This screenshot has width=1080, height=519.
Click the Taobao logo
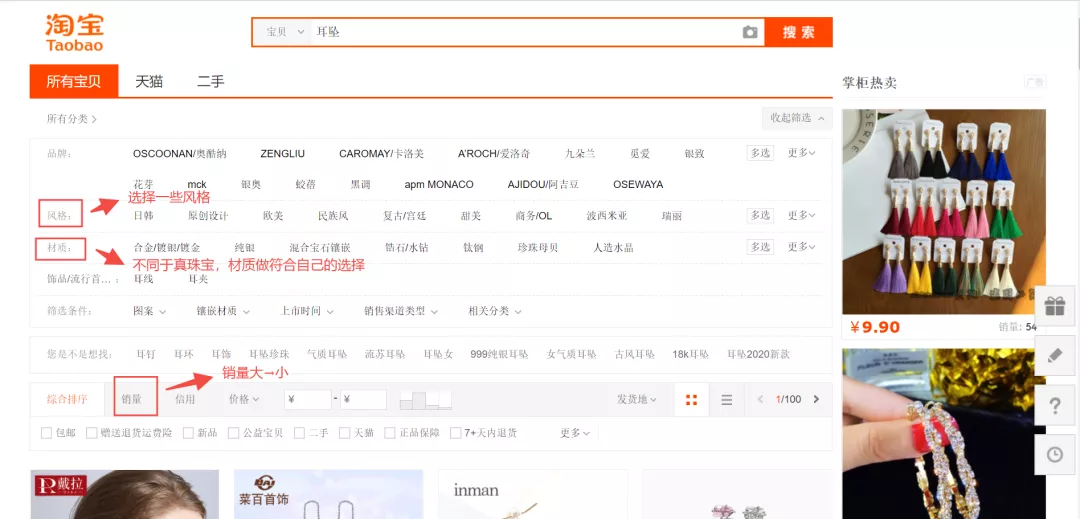74,32
